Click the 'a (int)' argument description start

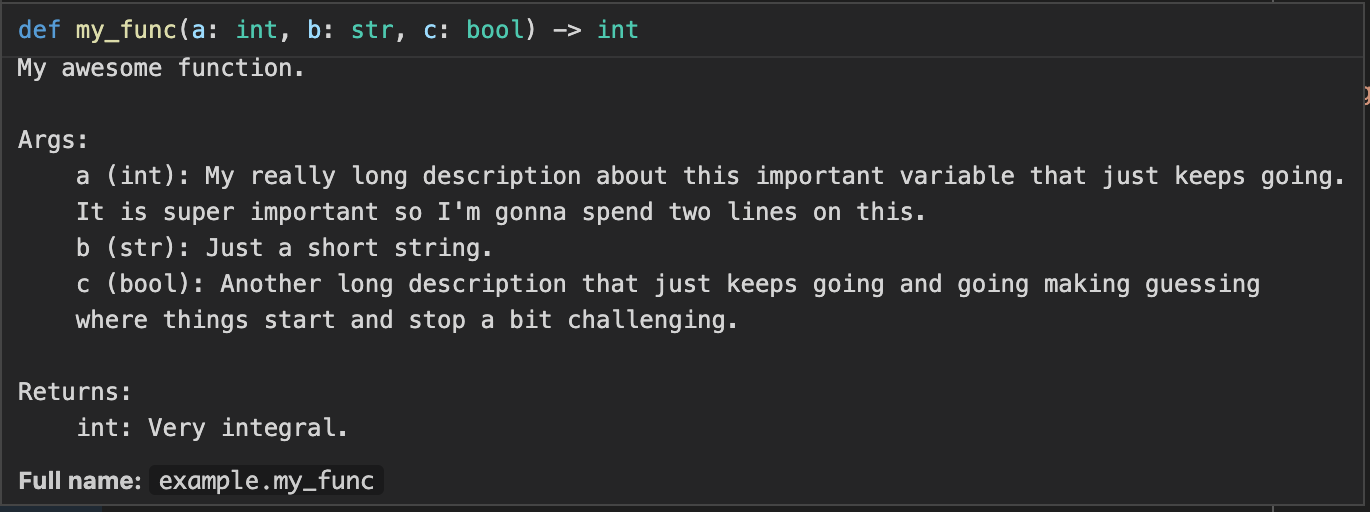[x=133, y=176]
